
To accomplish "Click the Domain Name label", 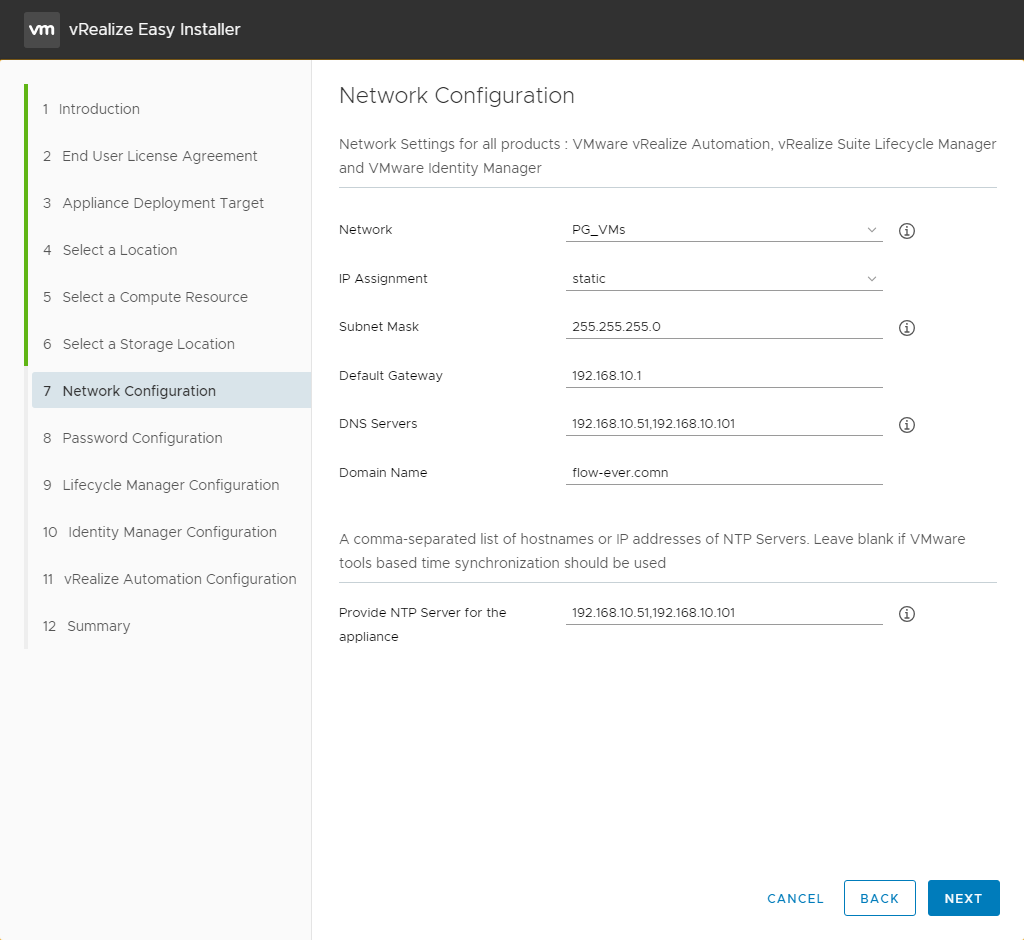I will tap(383, 473).
